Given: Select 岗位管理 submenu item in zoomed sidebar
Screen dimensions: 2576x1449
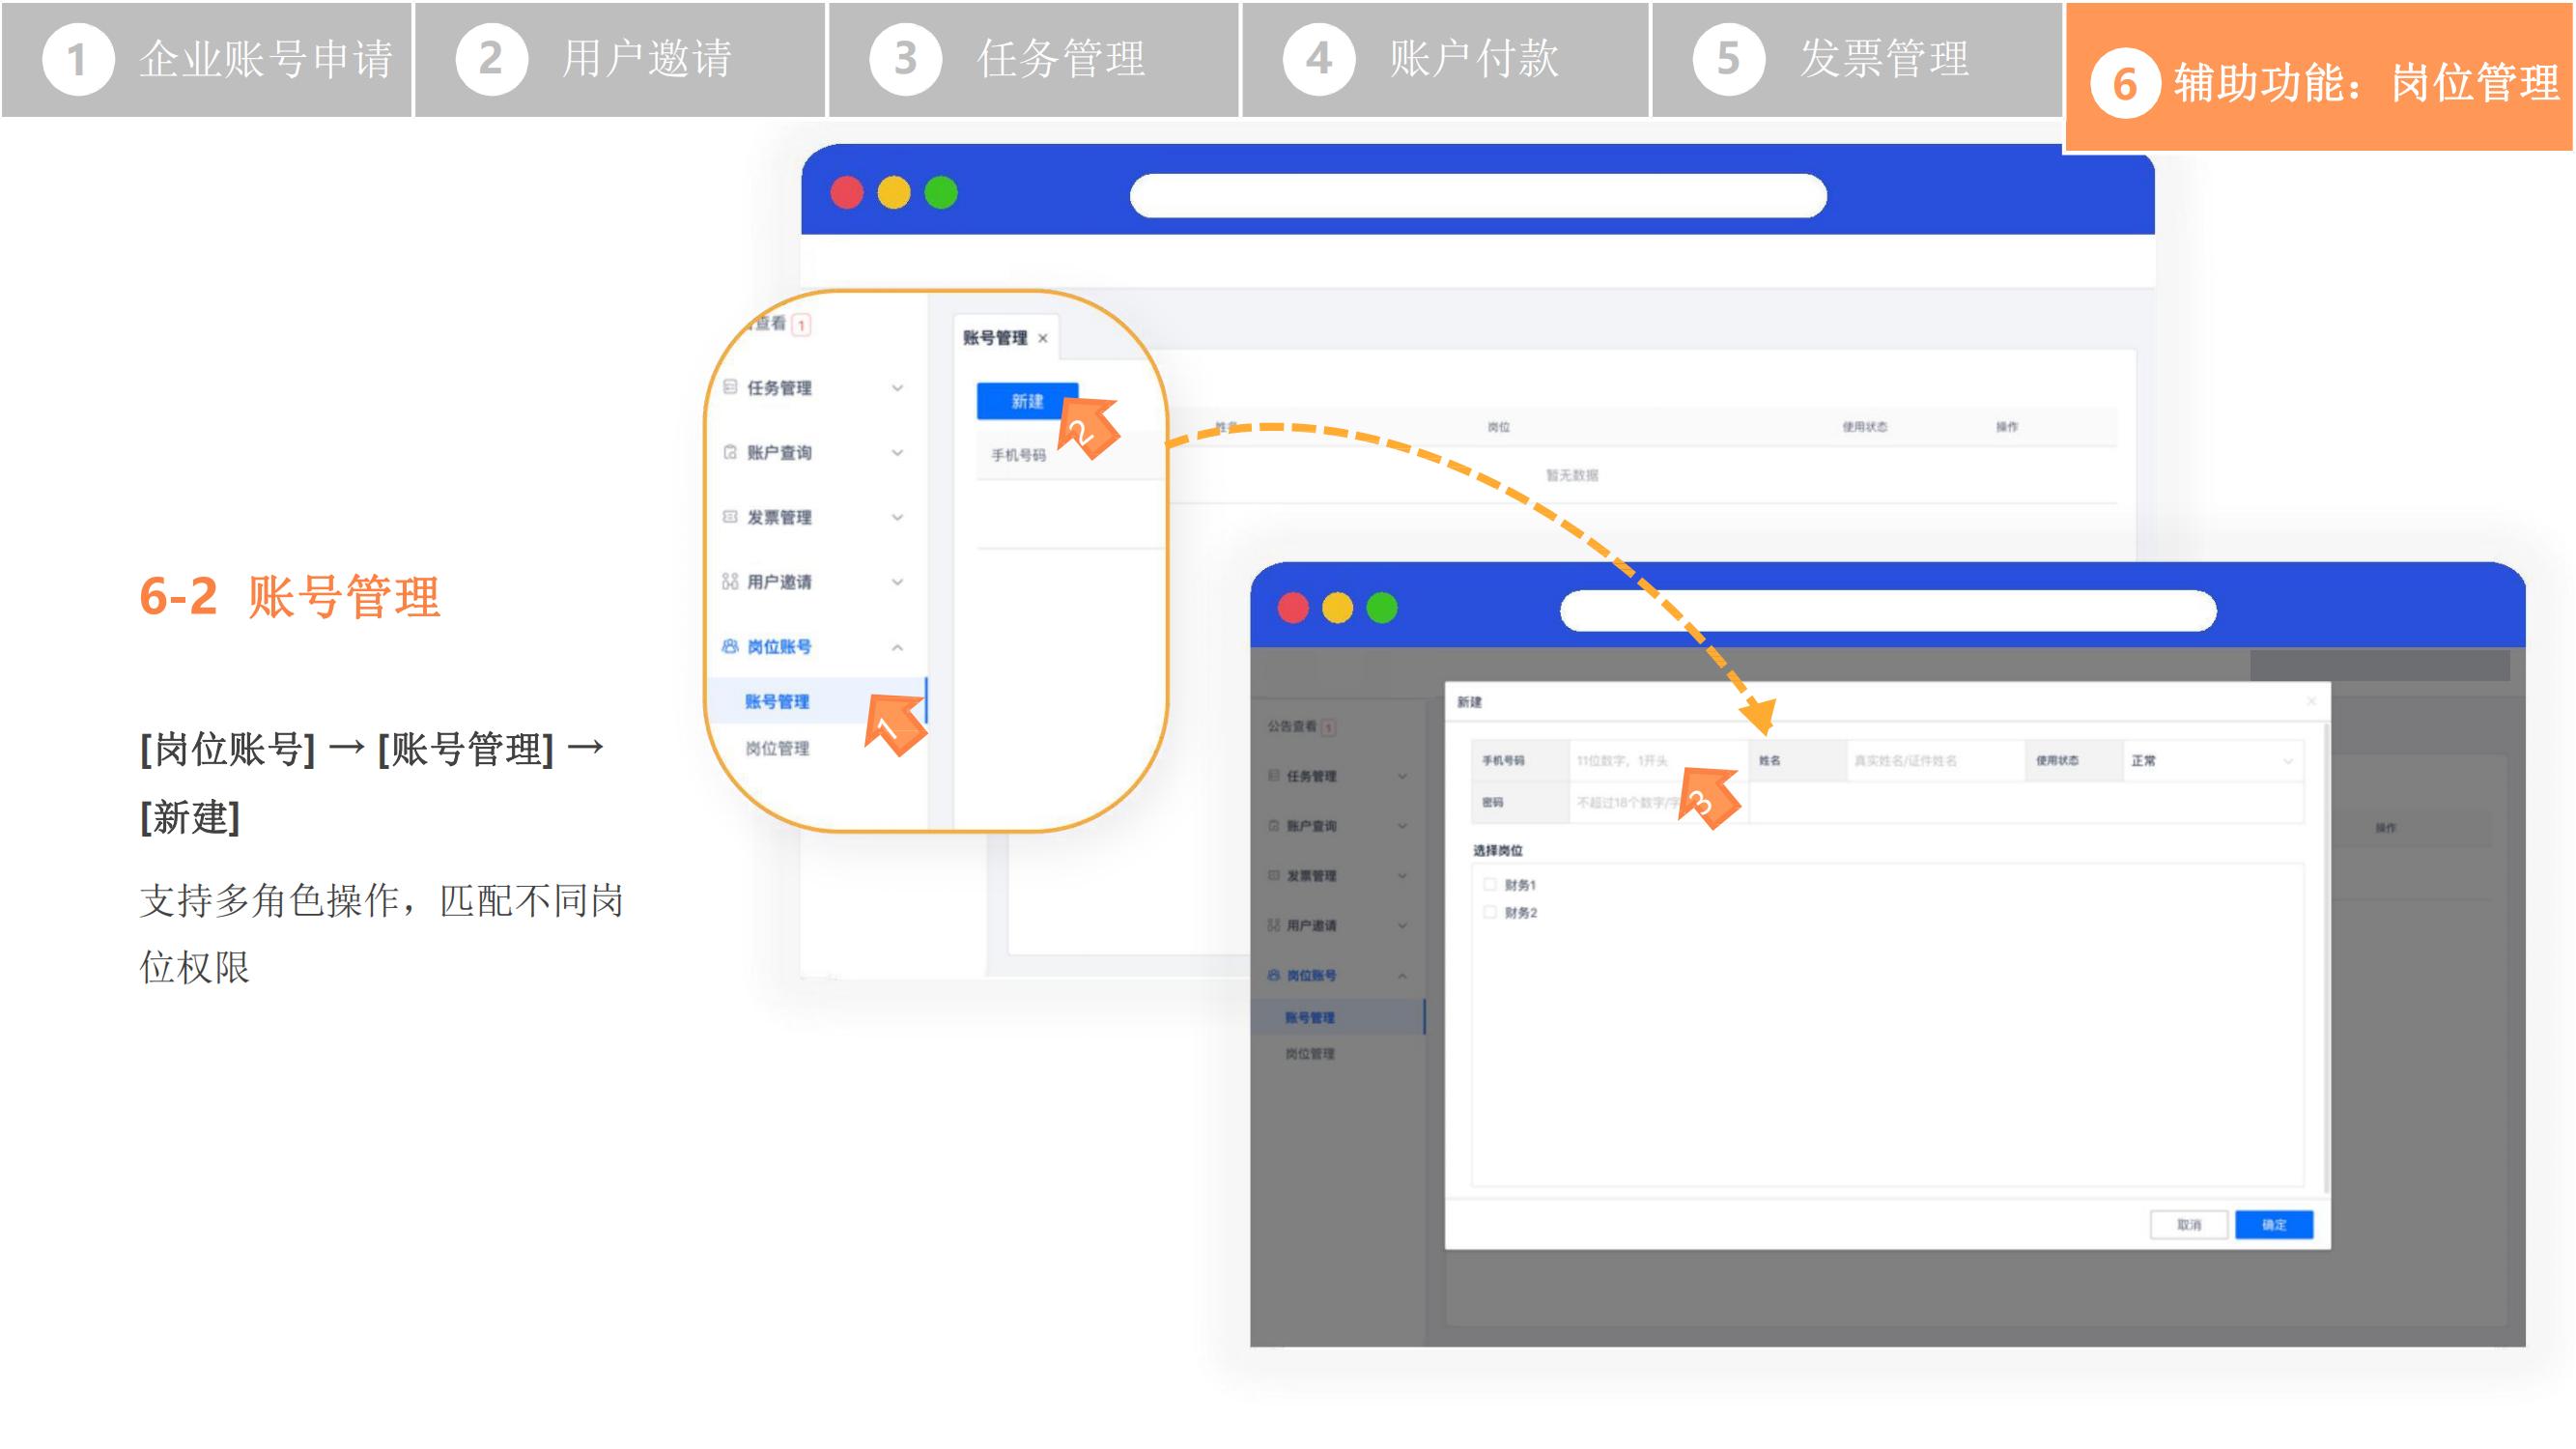Looking at the screenshot, I should tap(777, 748).
